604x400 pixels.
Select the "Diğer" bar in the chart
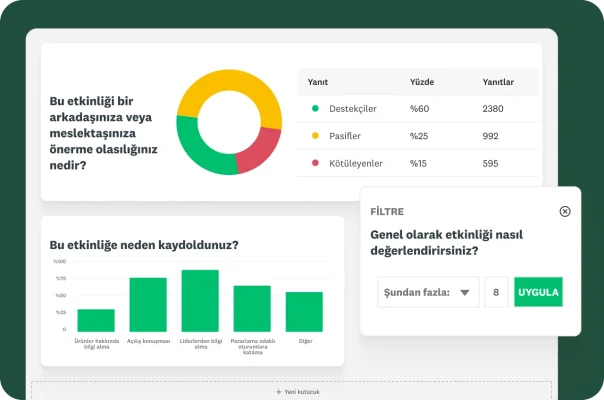pos(304,312)
